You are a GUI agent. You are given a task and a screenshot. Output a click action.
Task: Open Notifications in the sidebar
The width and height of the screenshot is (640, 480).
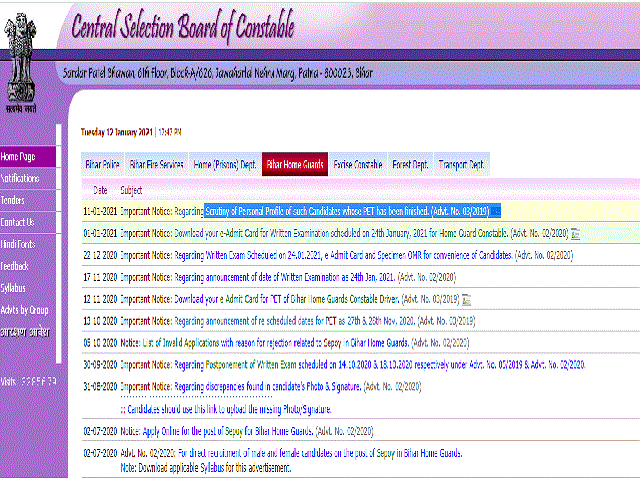click(x=20, y=178)
